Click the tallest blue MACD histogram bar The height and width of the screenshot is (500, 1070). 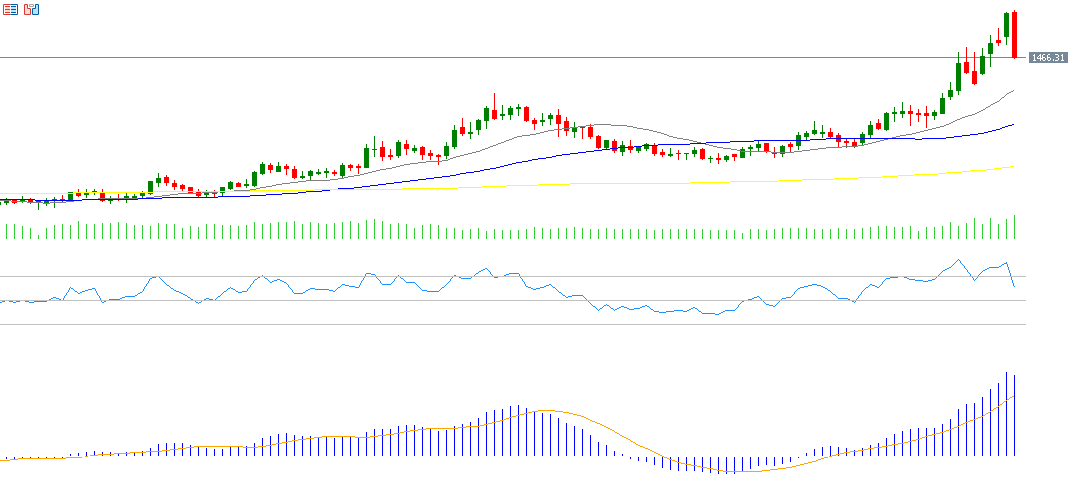click(1006, 415)
